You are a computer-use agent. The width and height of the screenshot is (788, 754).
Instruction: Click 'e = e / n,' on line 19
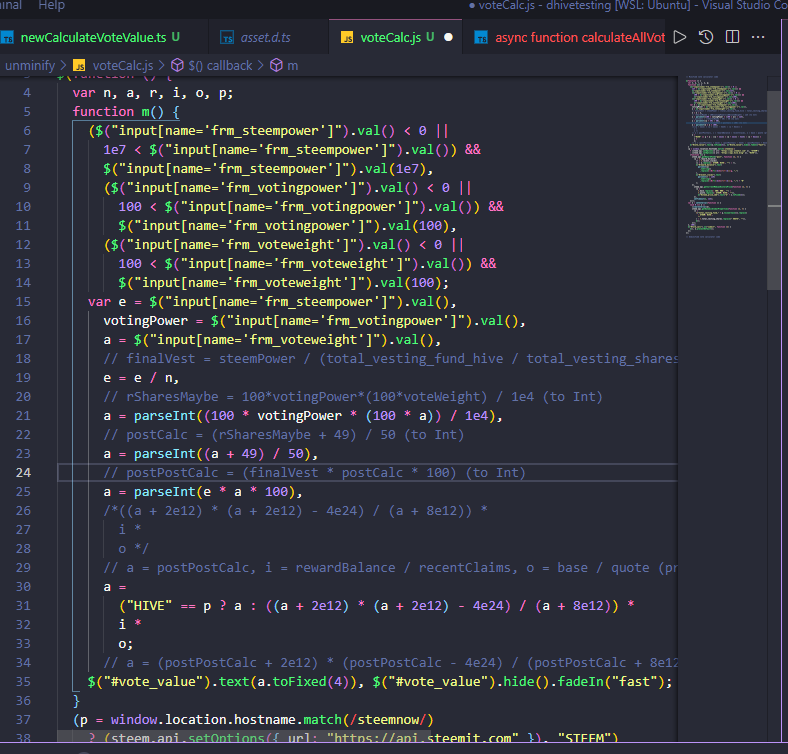(x=141, y=378)
